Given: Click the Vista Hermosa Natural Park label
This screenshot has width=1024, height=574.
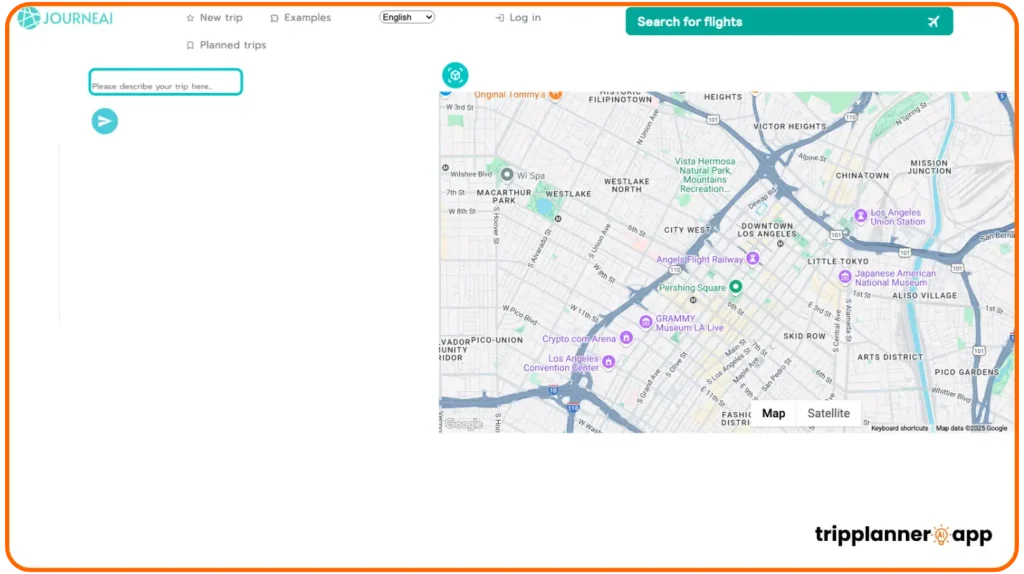Looking at the screenshot, I should coord(705,175).
